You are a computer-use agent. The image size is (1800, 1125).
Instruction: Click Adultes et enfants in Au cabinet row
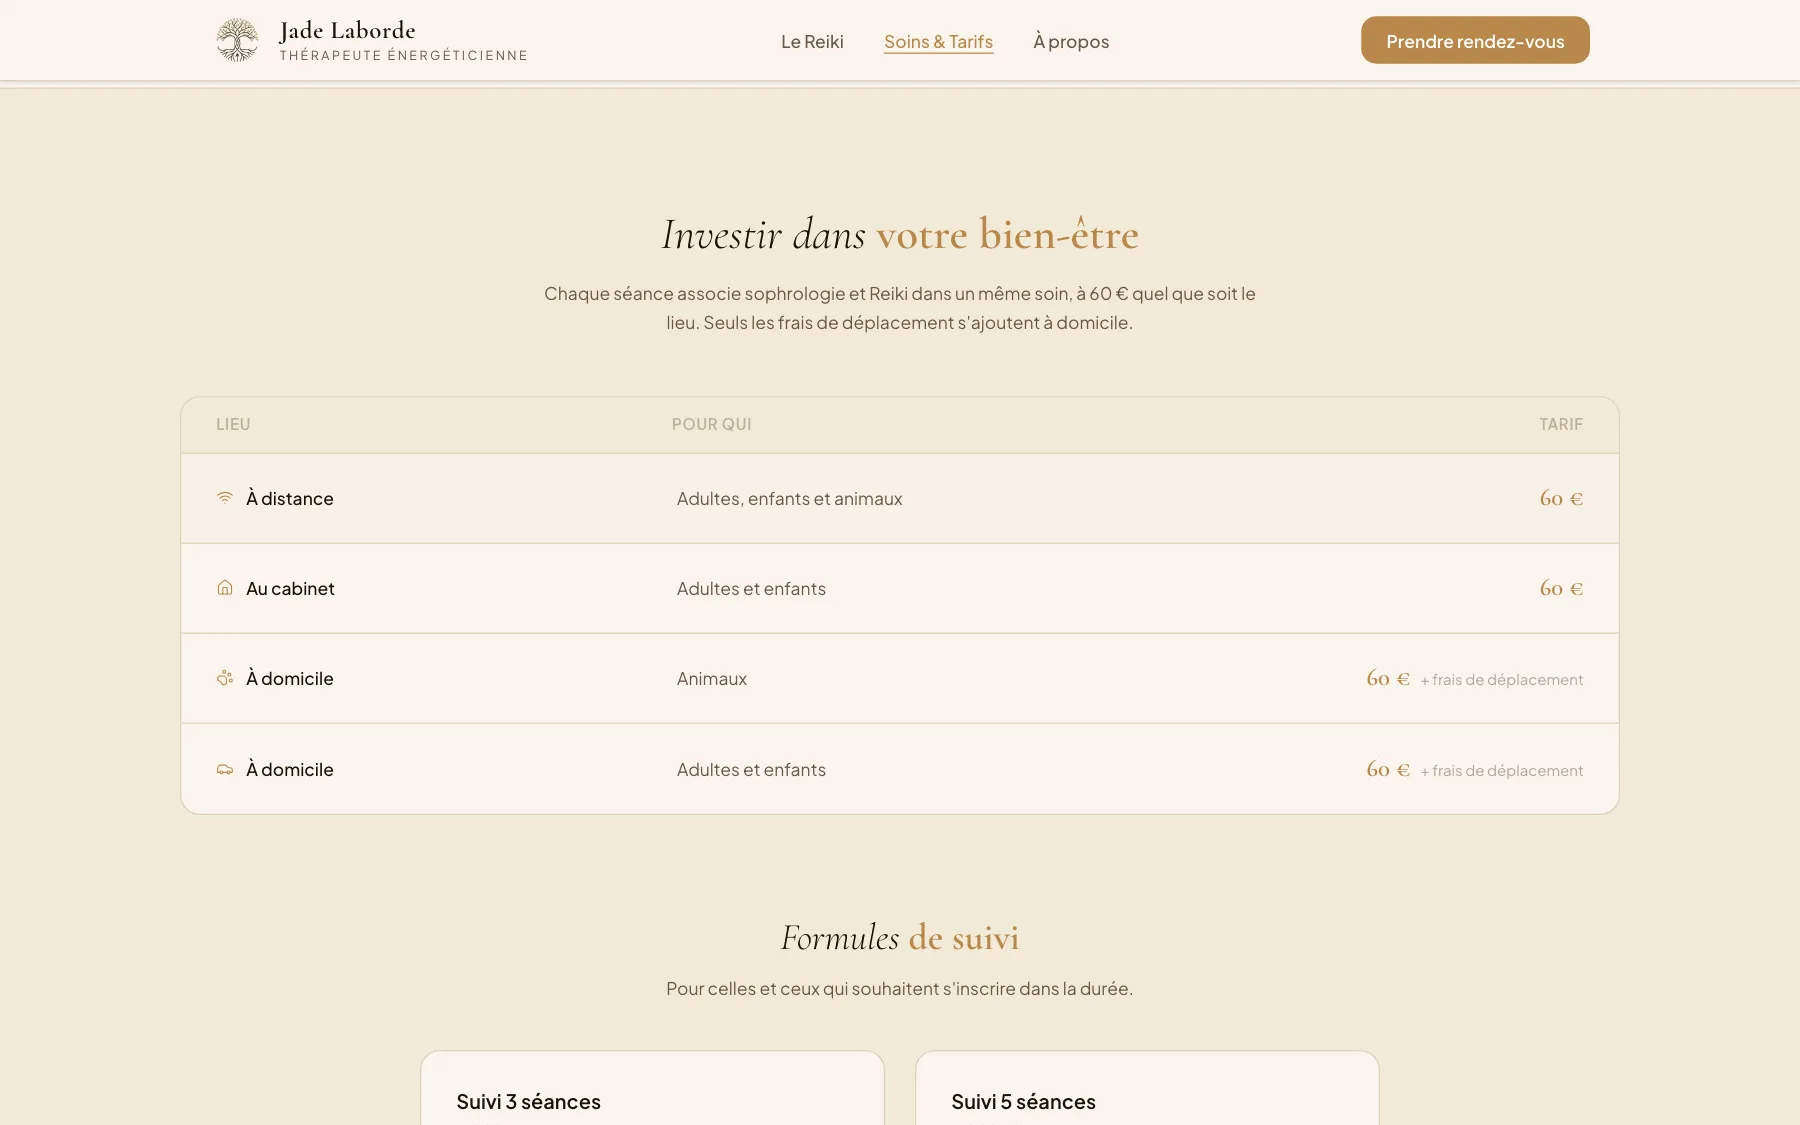click(751, 588)
